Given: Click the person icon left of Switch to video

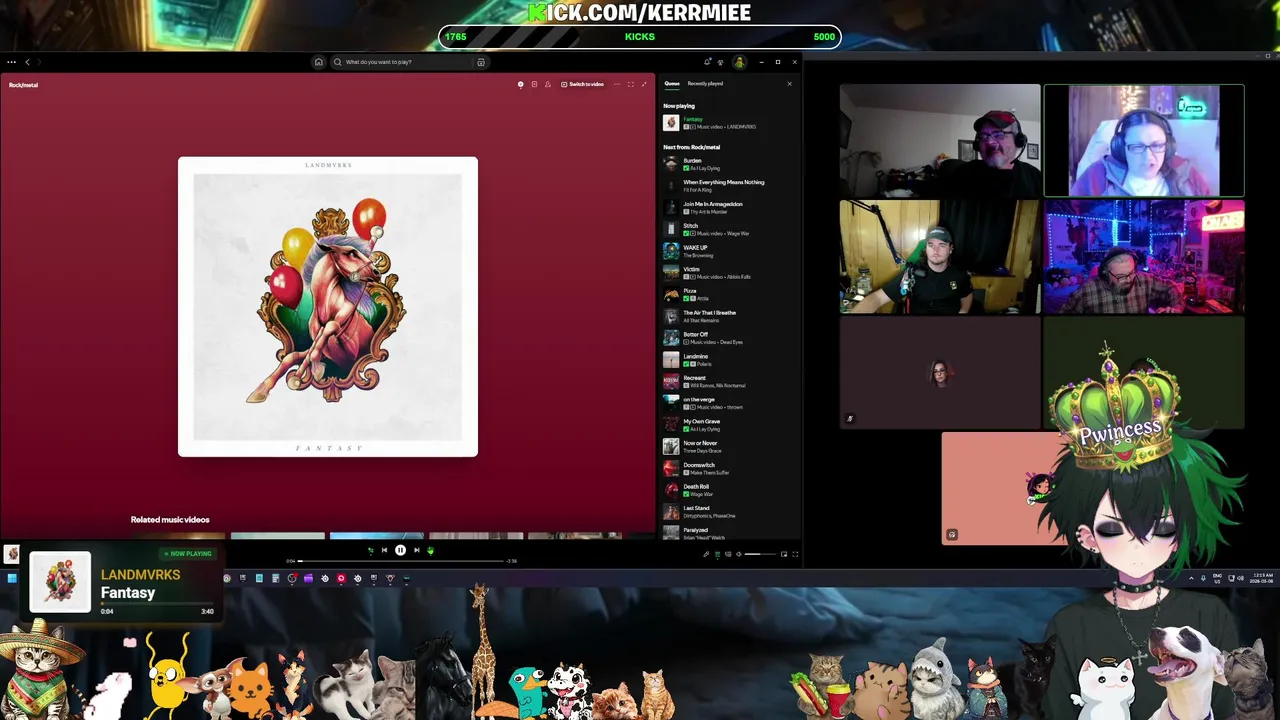Looking at the screenshot, I should coord(548,84).
